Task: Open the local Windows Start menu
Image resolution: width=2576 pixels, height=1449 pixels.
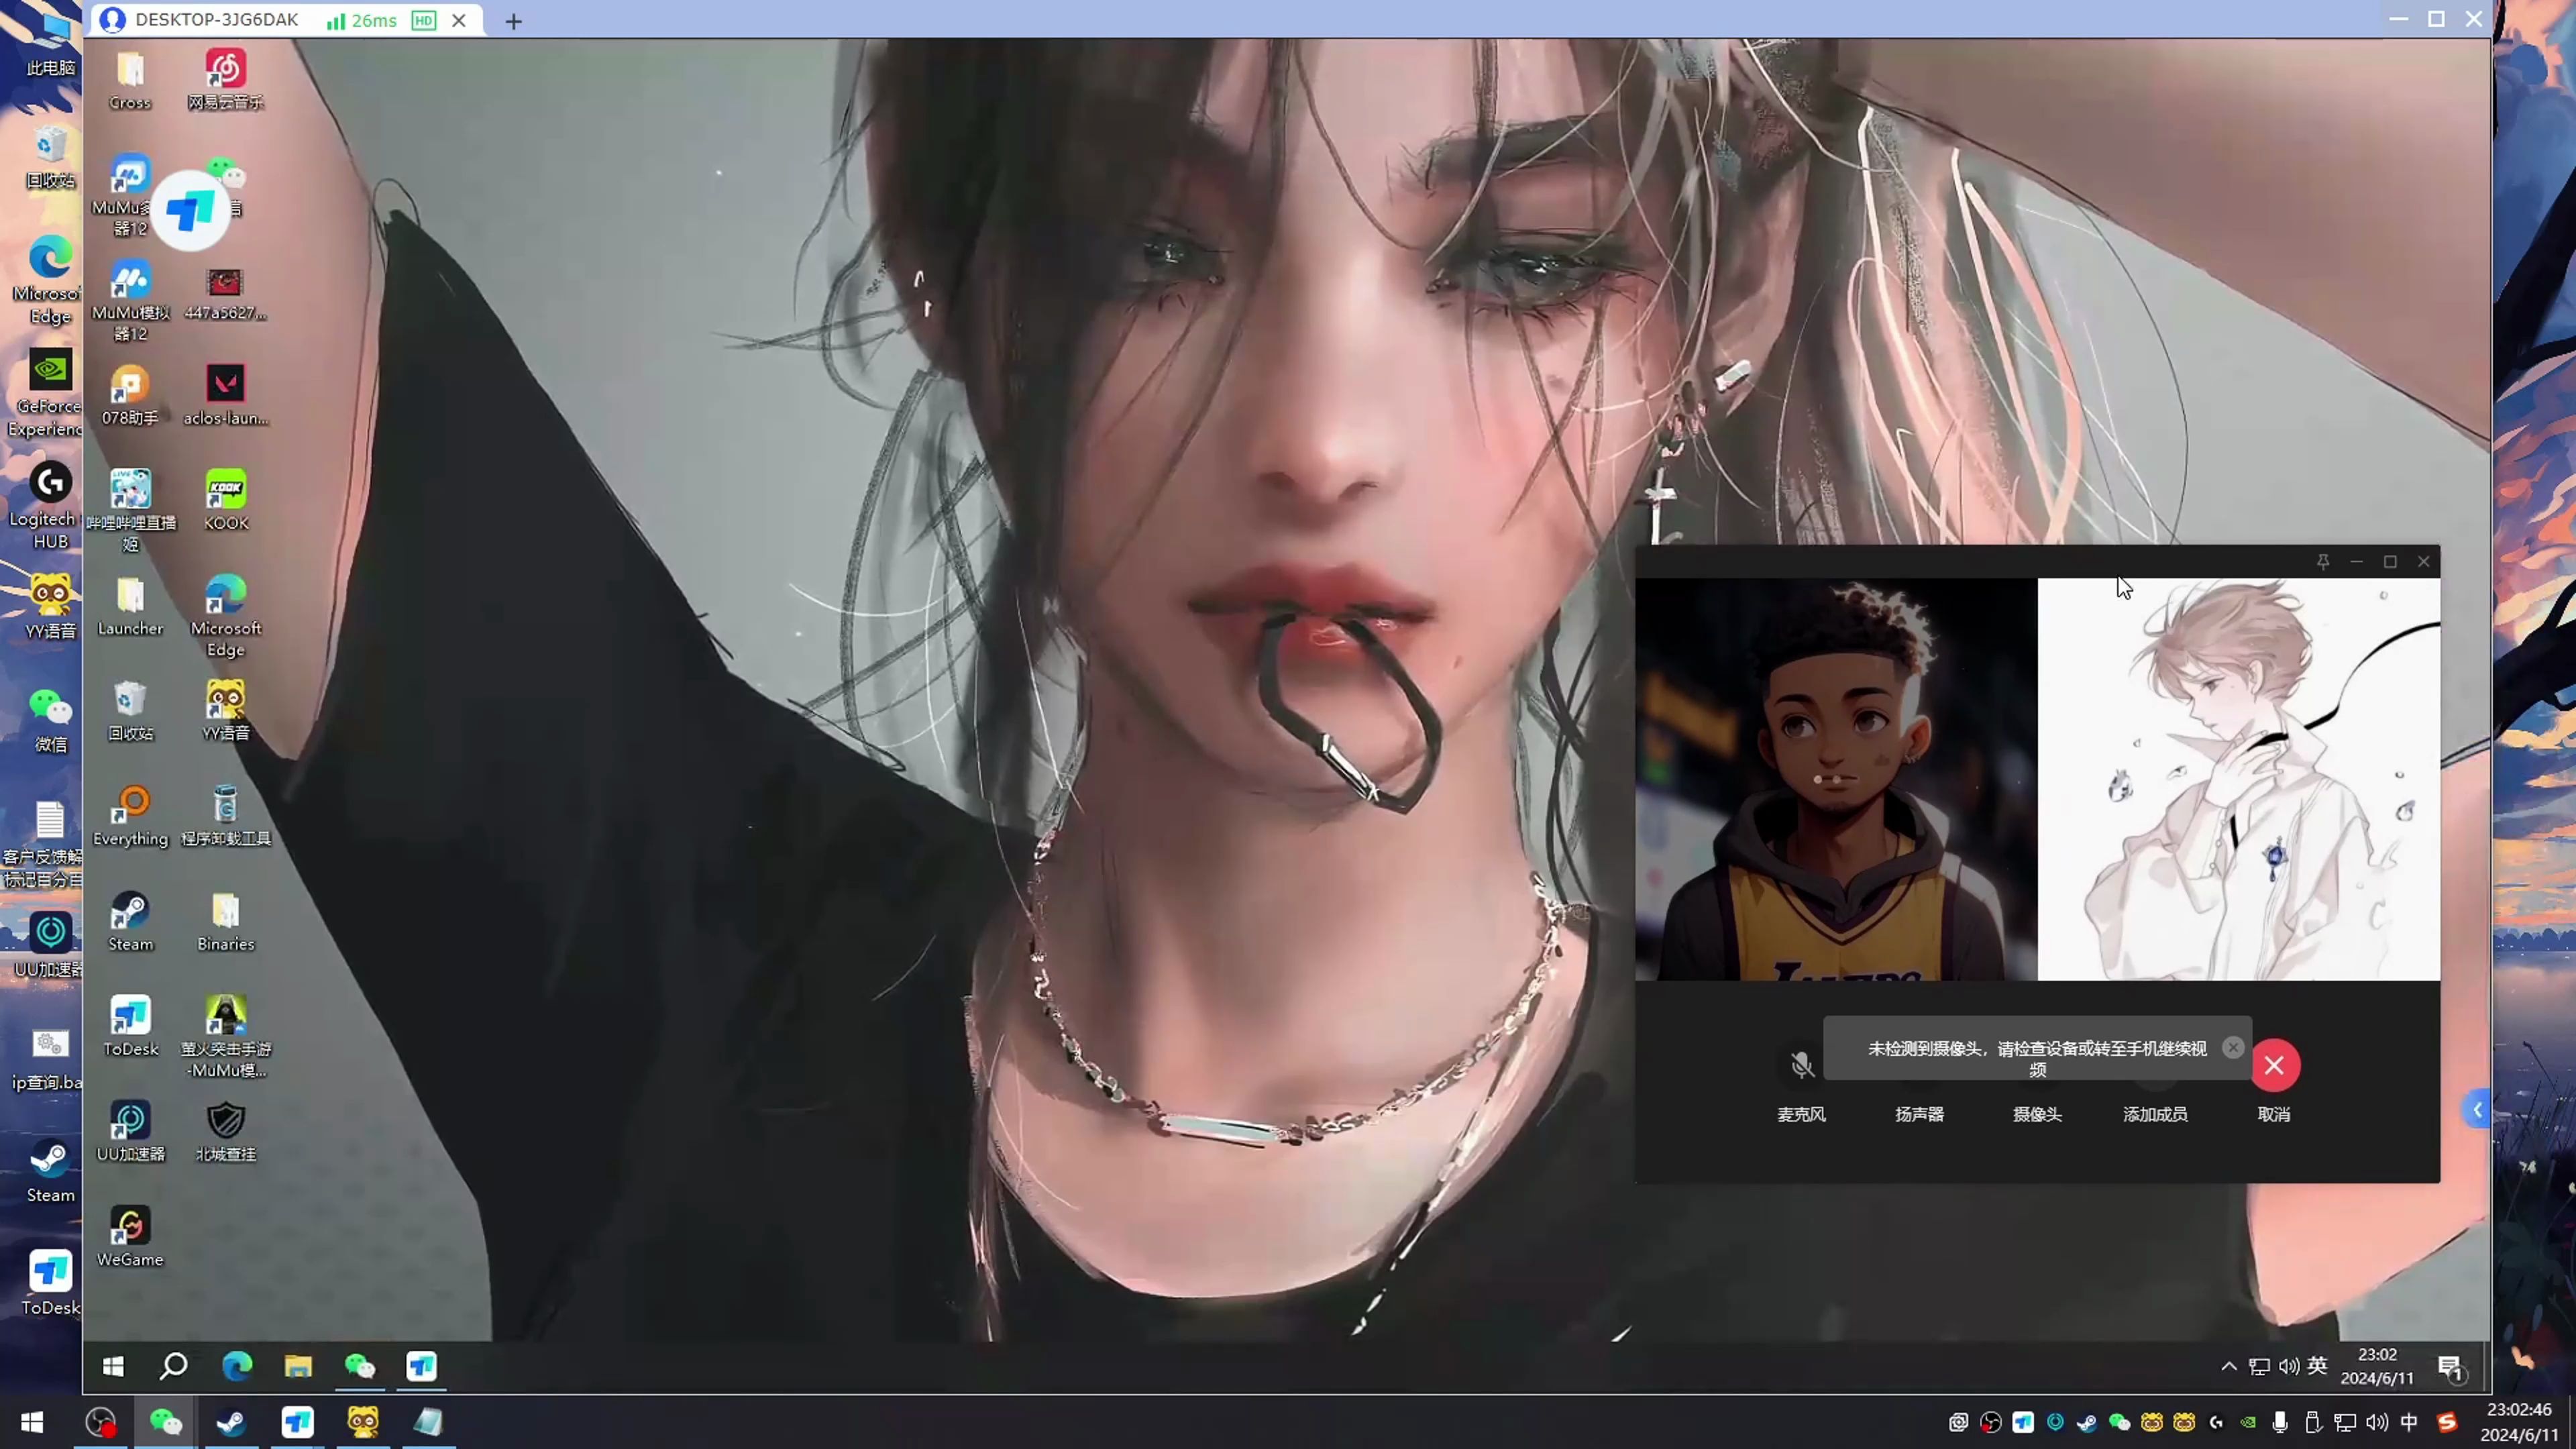Action: coord(32,1422)
